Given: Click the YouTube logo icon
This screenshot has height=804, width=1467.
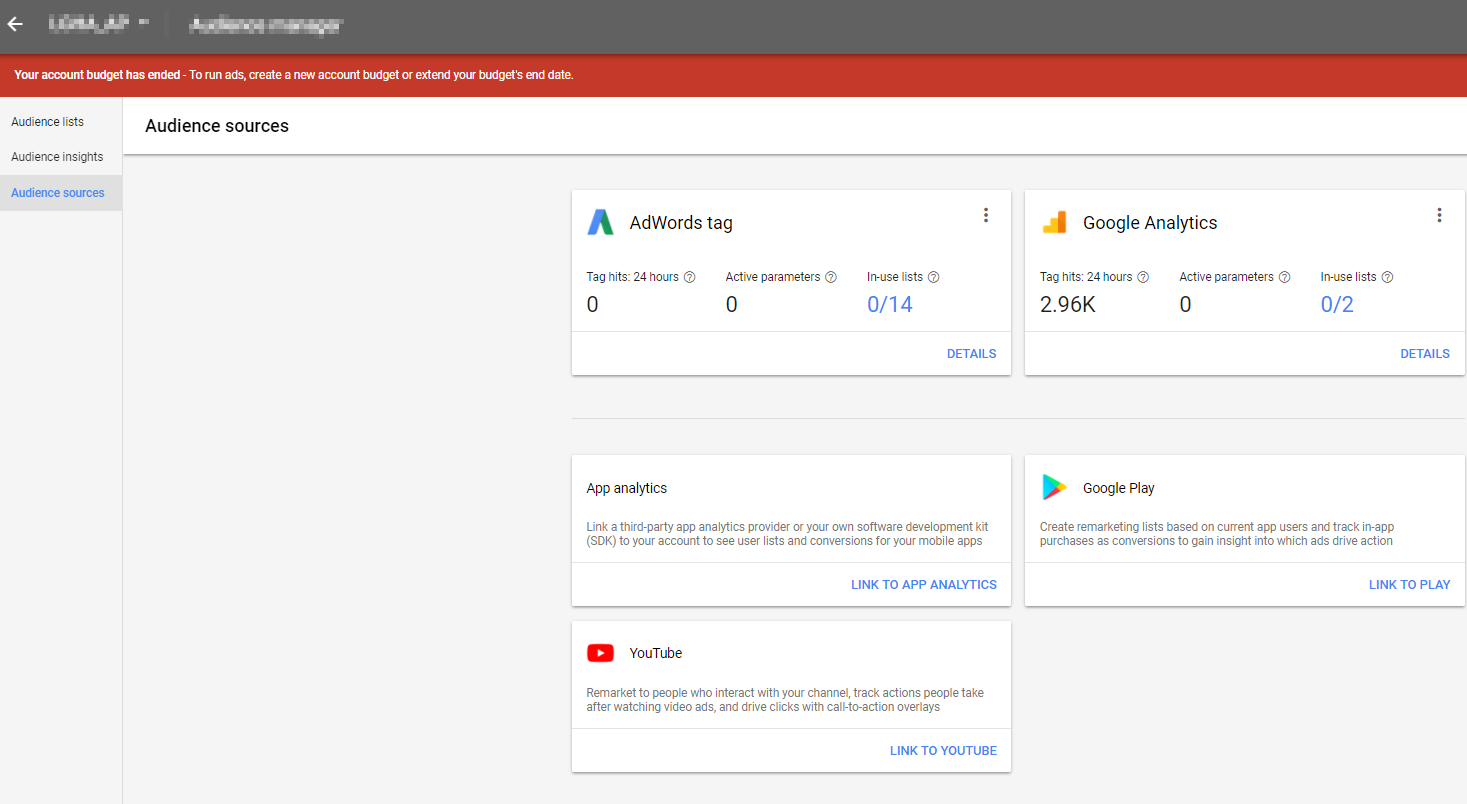Looking at the screenshot, I should click(600, 653).
